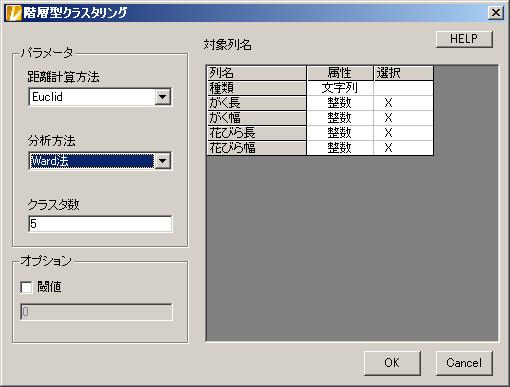The width and height of the screenshot is (510, 387).
Task: Click the 文字列 attribute cell
Action: (x=340, y=88)
